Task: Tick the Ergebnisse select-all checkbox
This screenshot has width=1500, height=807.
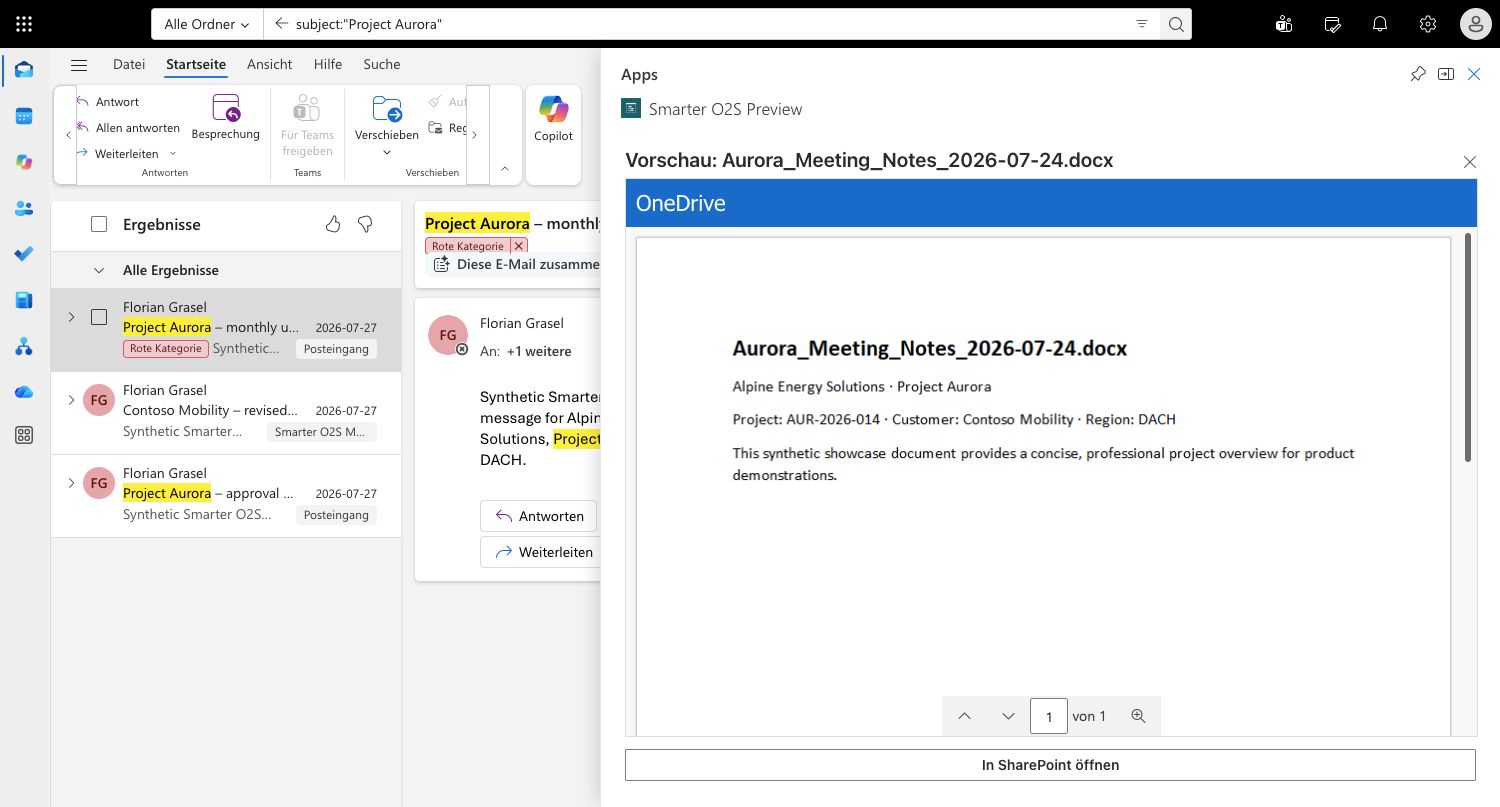Action: 99,225
